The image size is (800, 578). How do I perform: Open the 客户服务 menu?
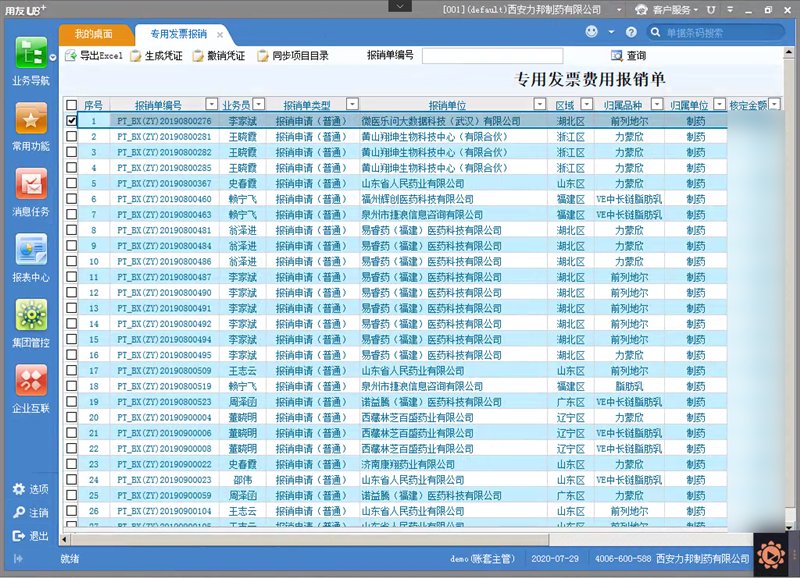(670, 10)
